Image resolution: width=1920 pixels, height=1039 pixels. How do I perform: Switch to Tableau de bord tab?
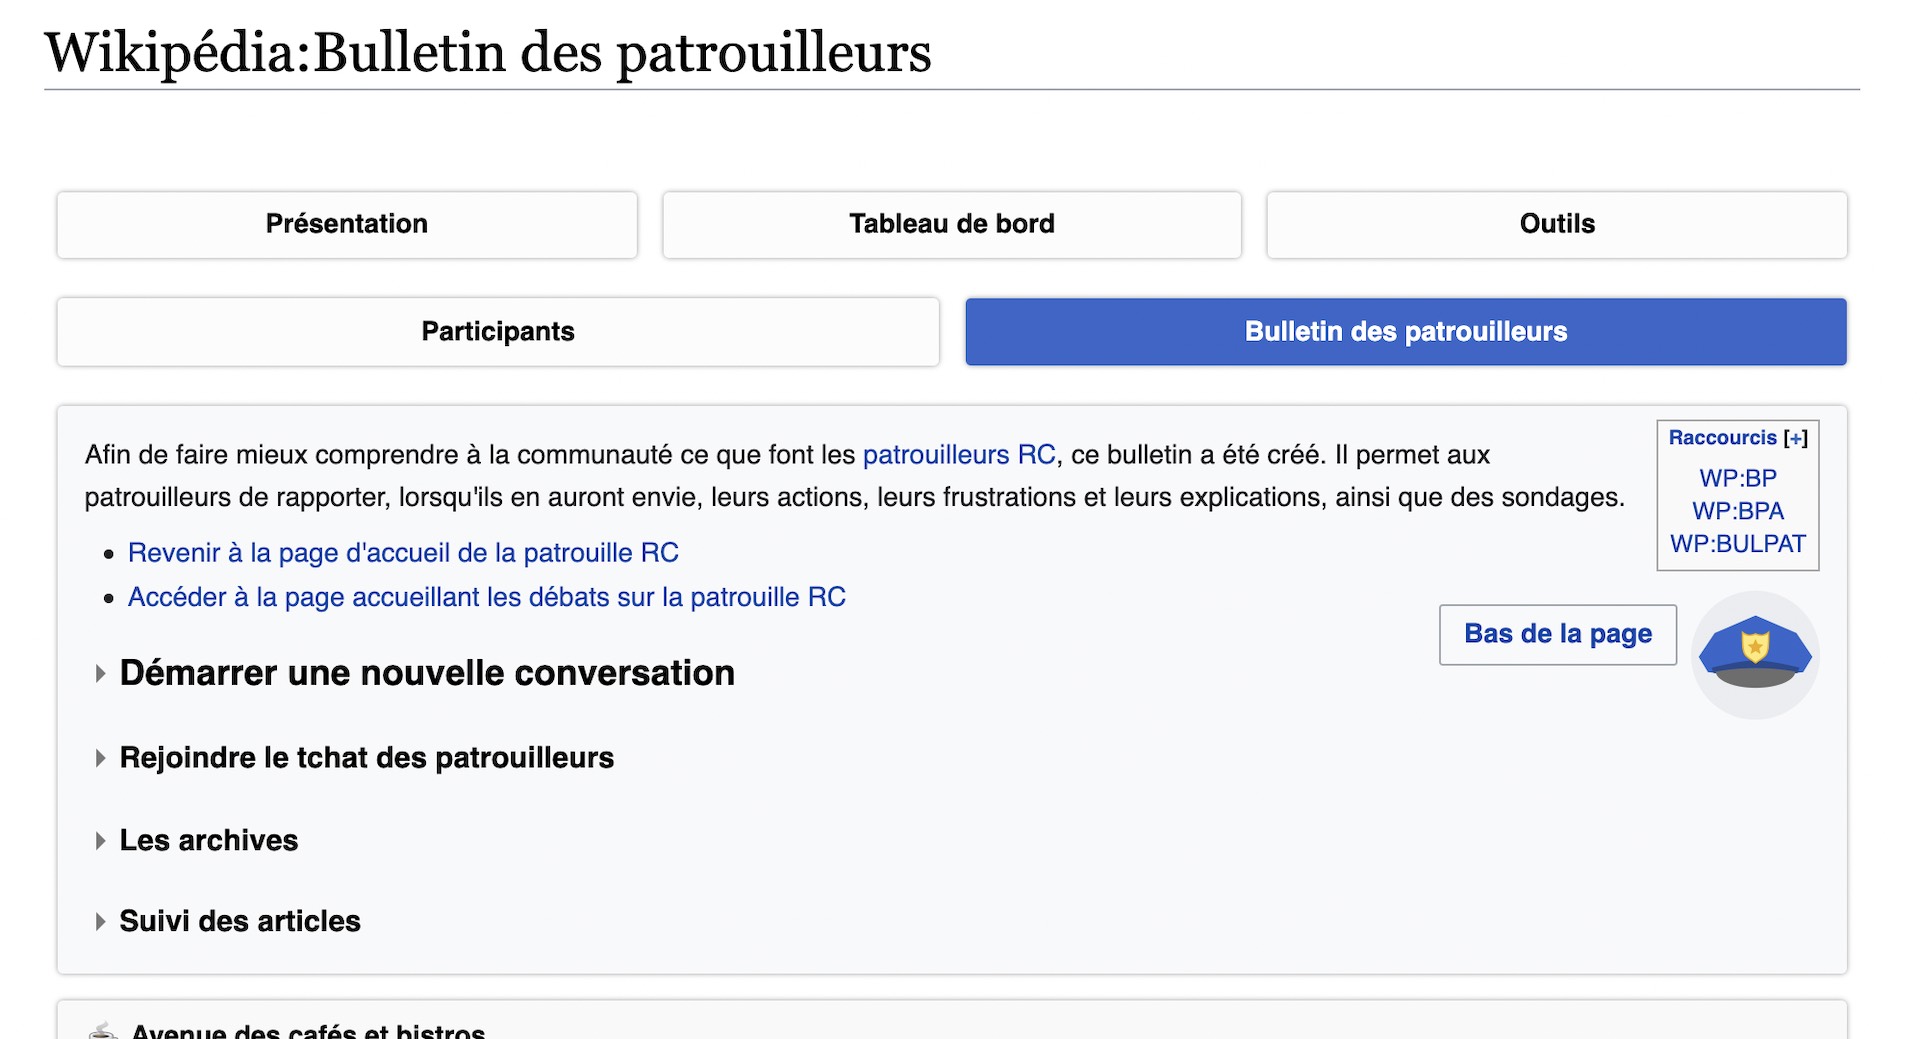(952, 224)
